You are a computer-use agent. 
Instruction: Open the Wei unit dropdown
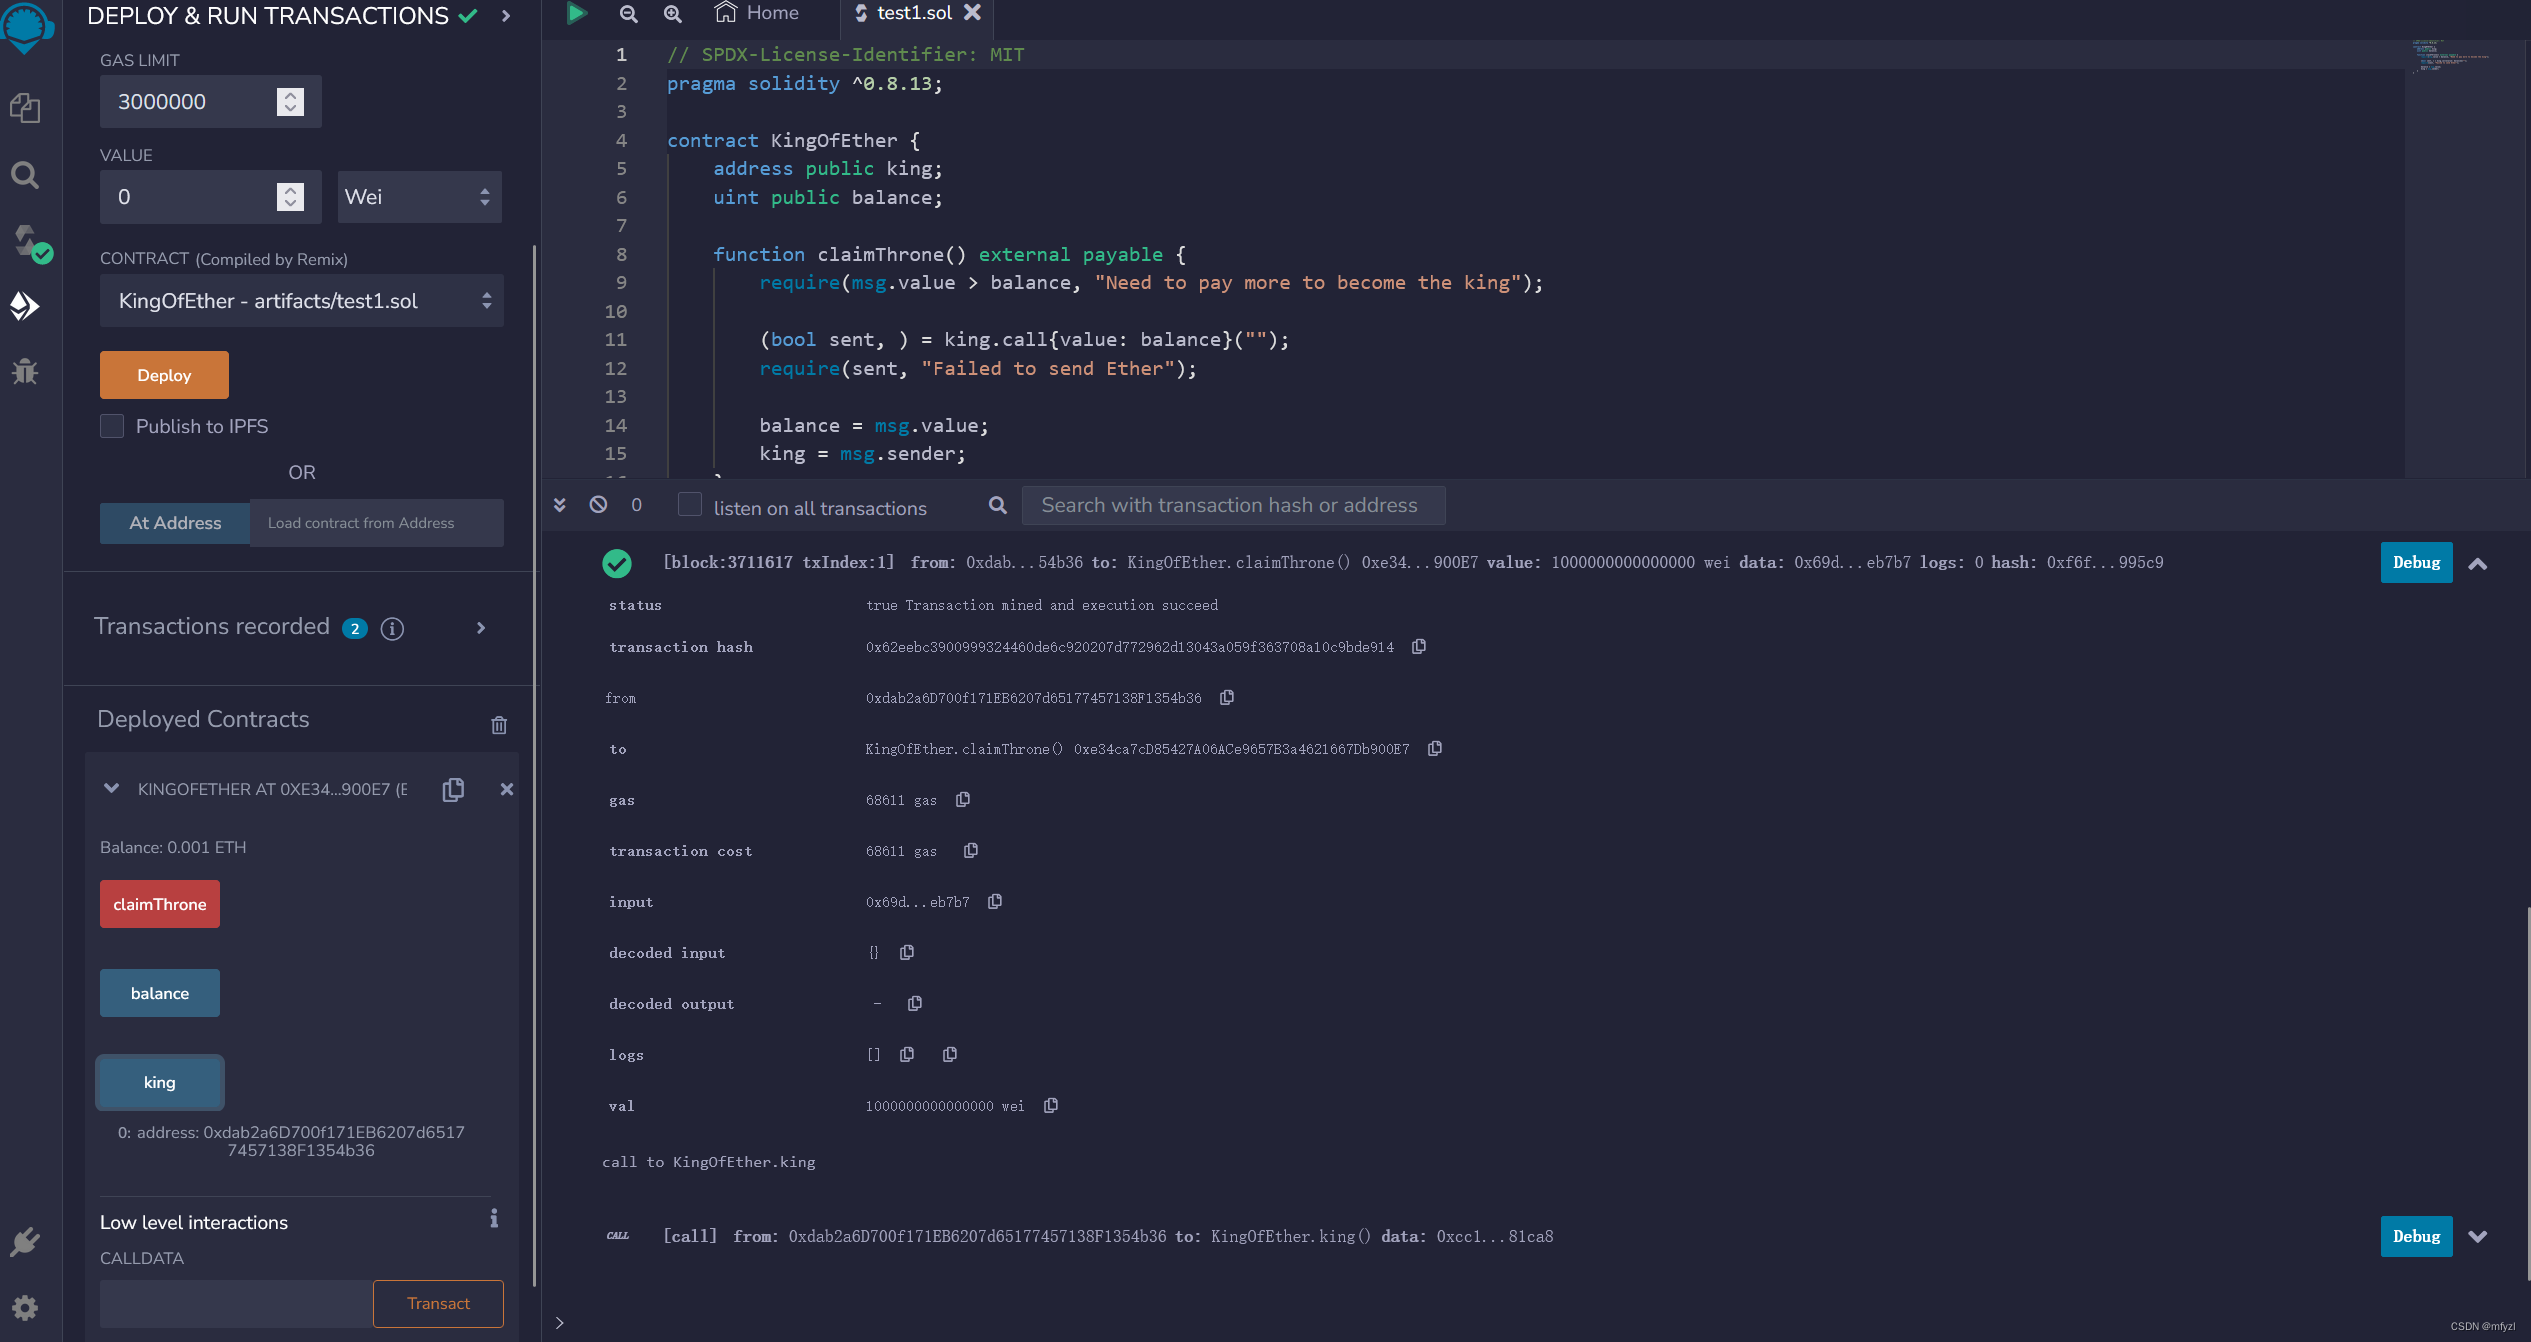419,197
